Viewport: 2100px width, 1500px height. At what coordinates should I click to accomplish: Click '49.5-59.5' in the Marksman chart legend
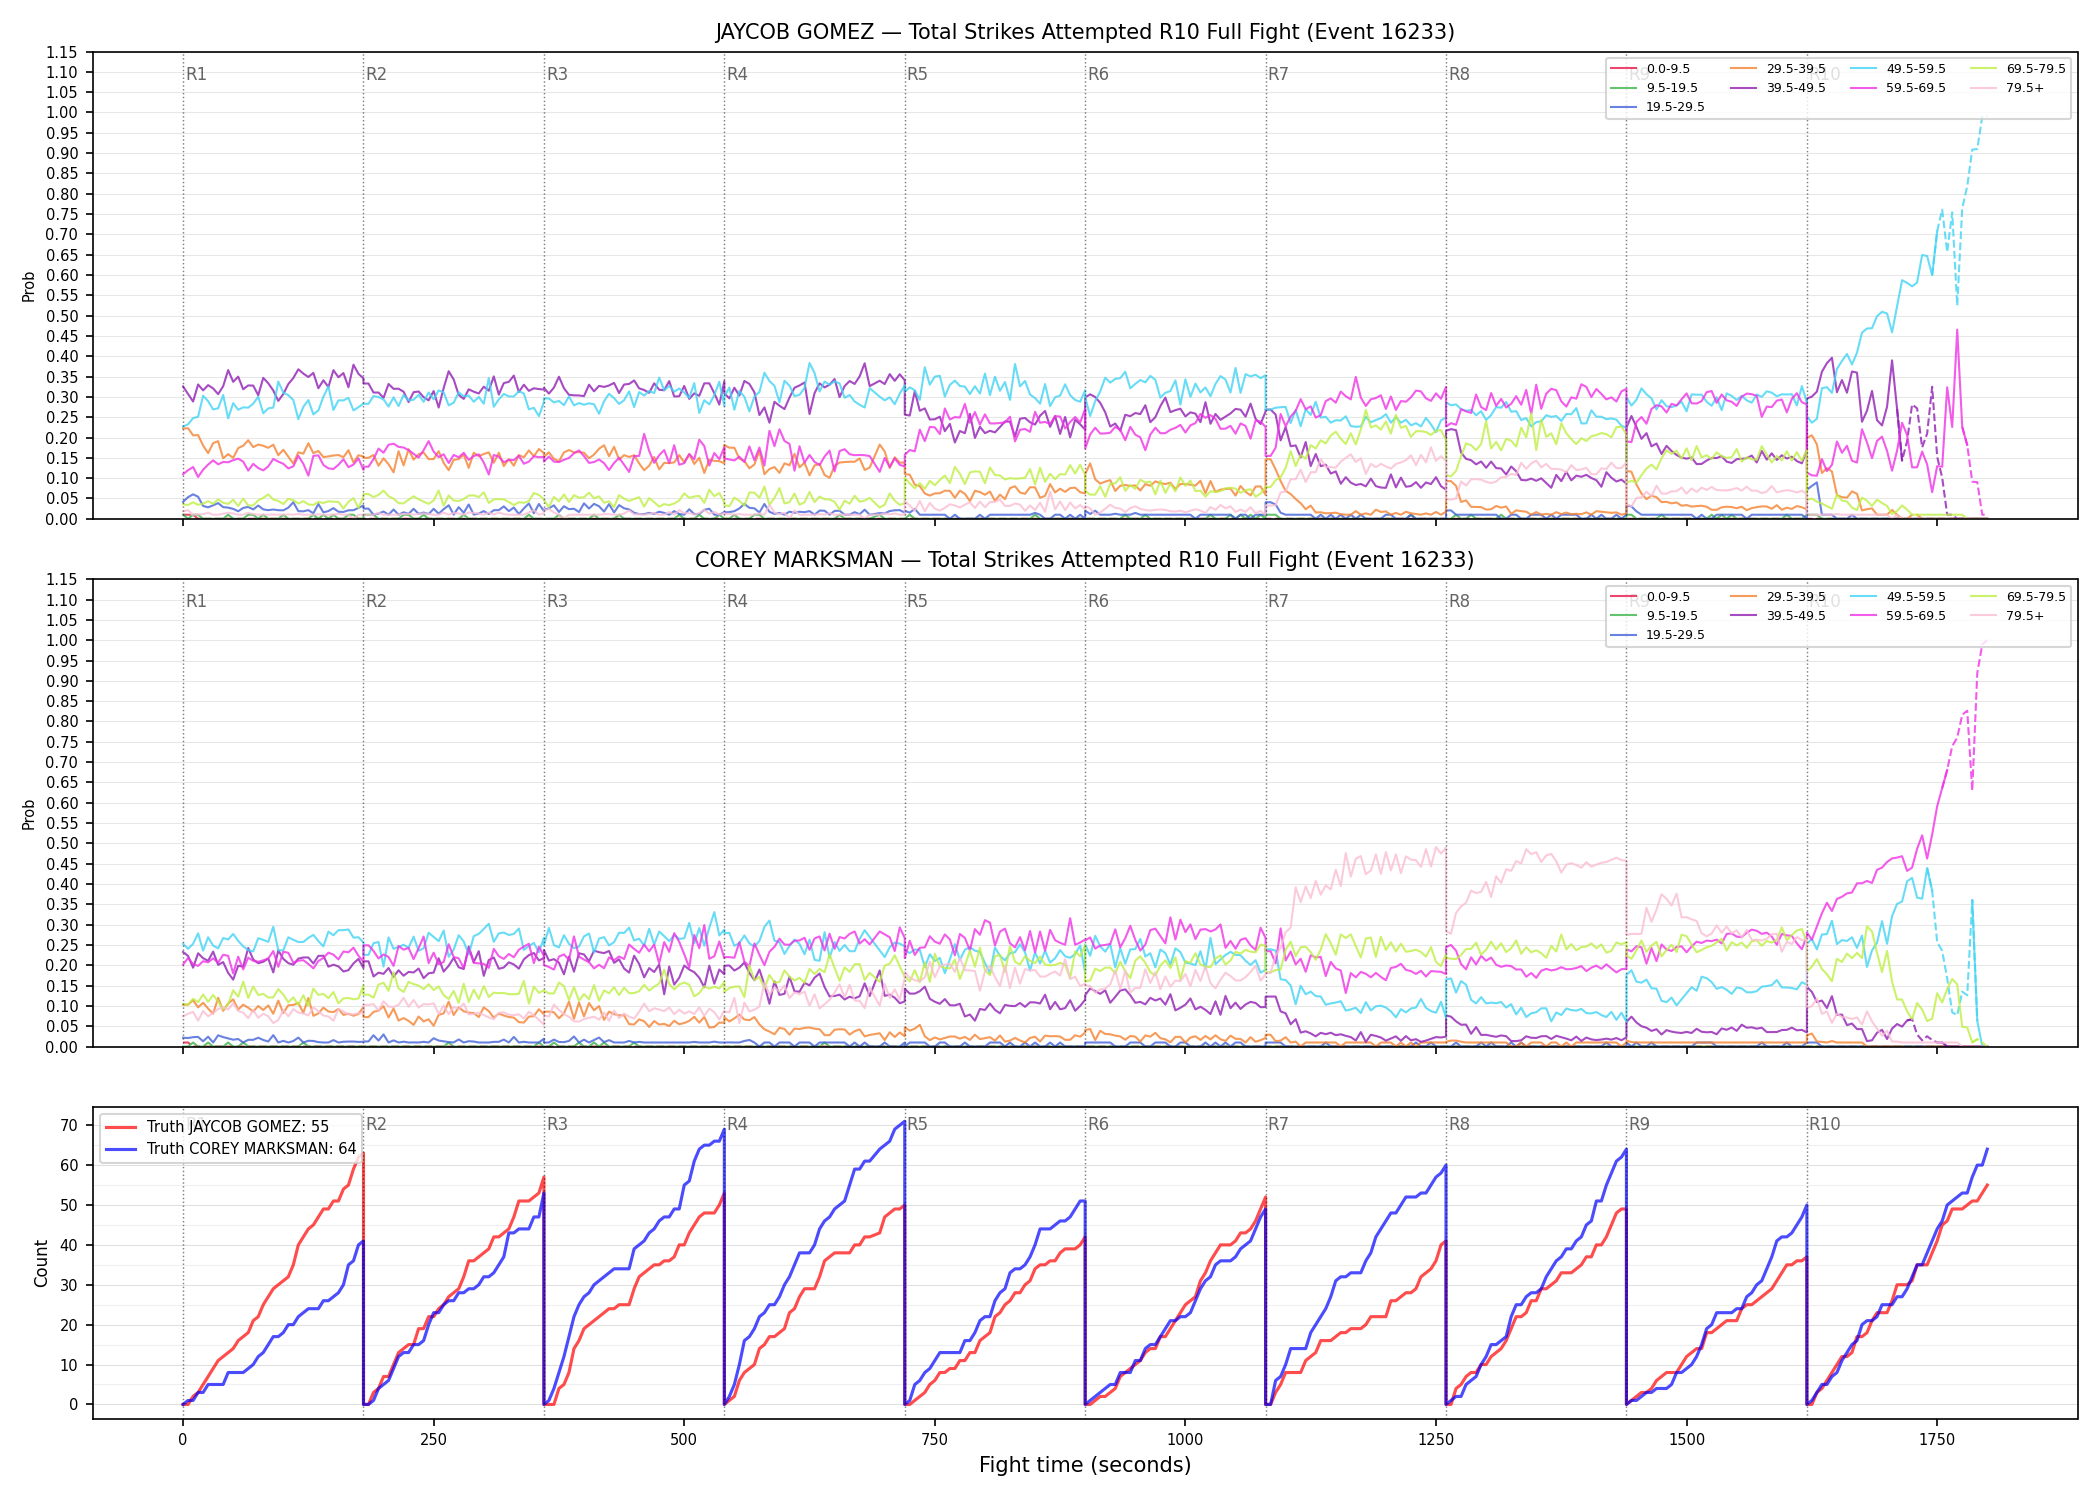pos(1916,597)
